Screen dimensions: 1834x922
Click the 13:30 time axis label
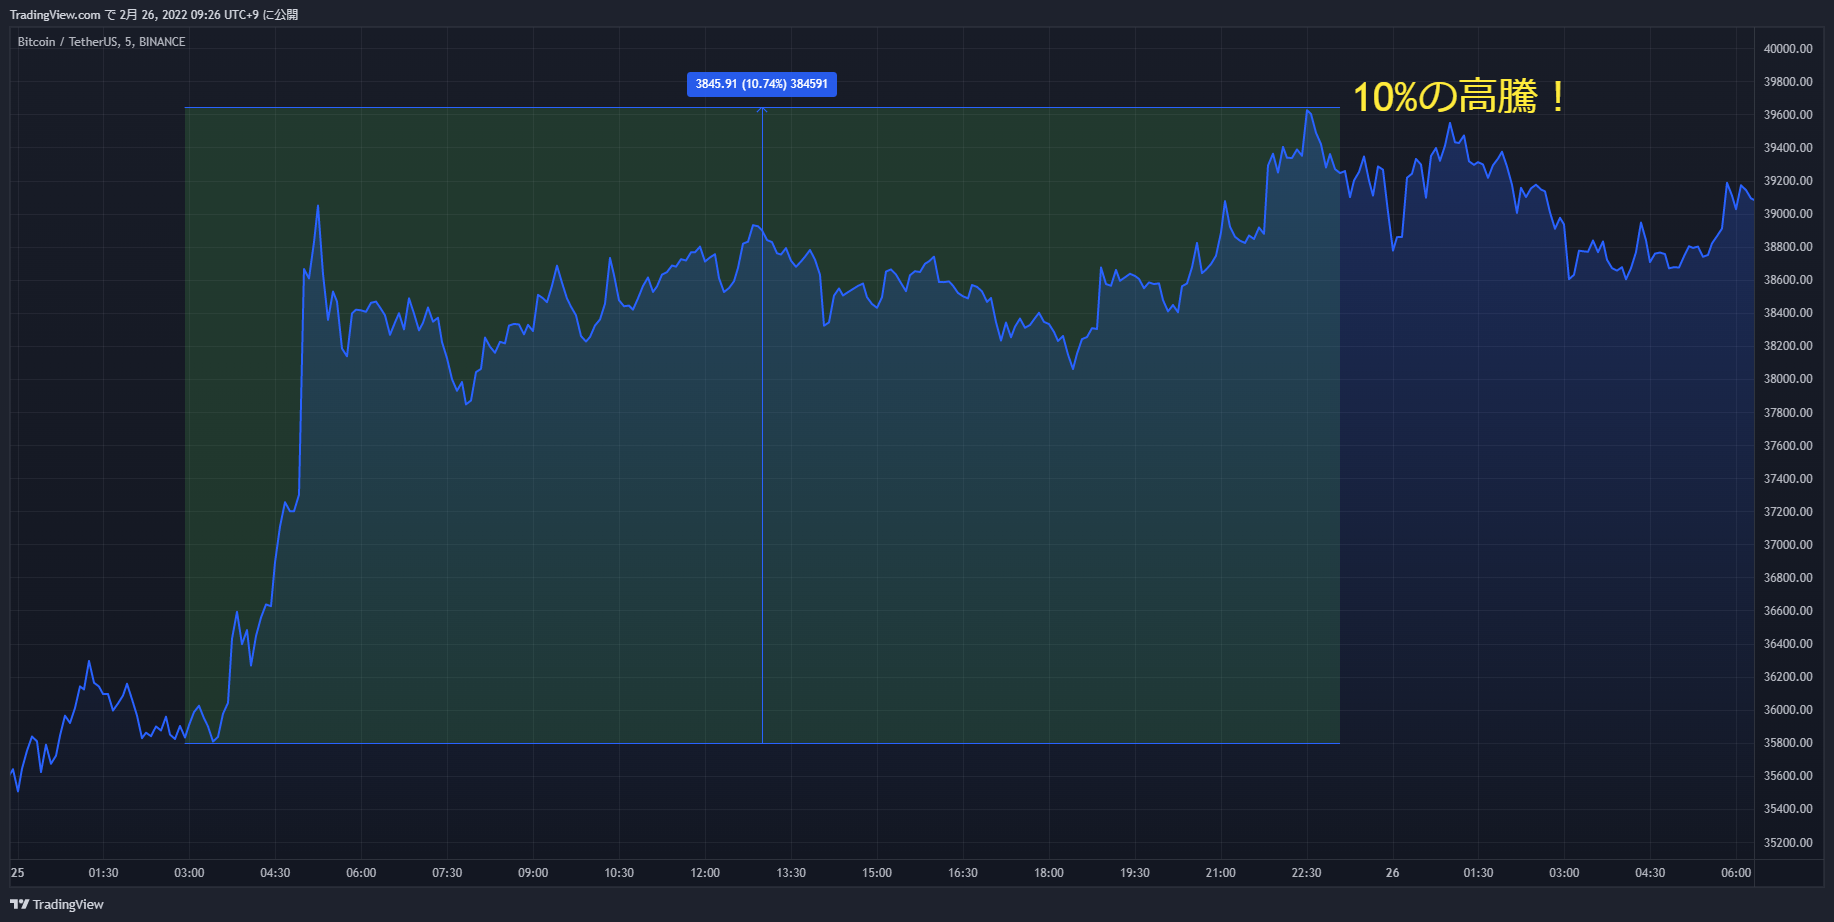pos(791,873)
